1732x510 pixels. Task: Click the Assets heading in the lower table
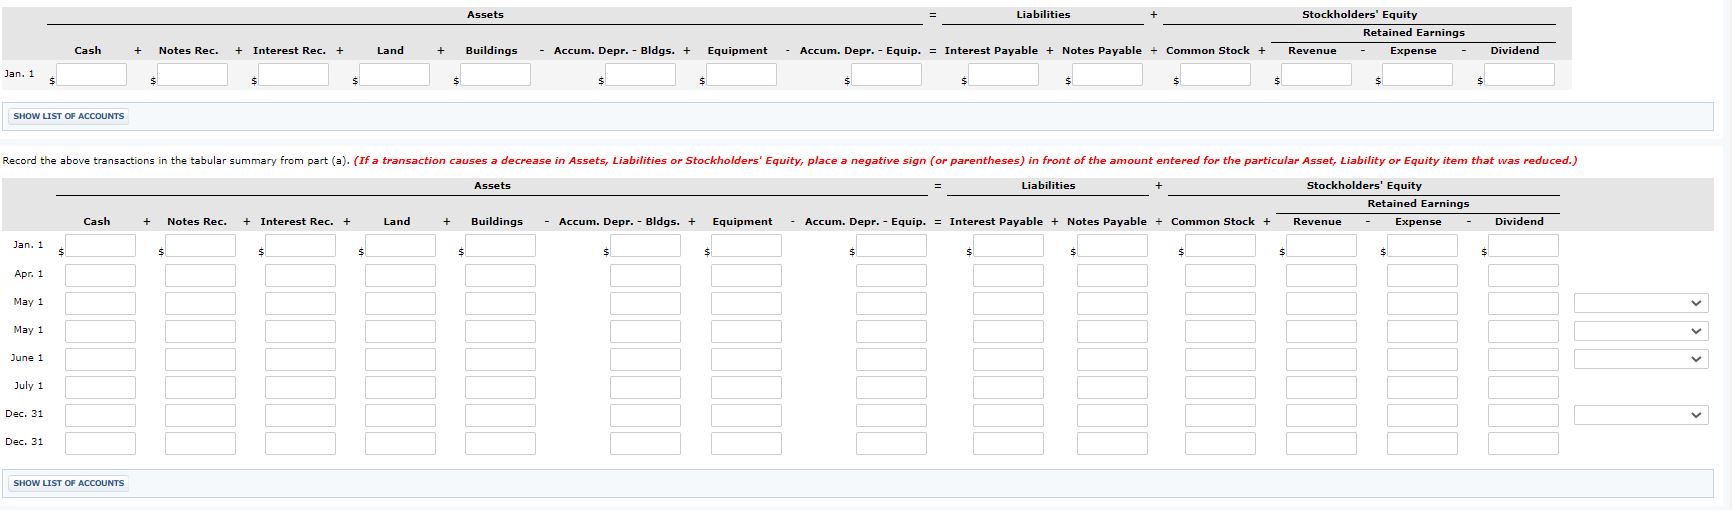pos(492,186)
